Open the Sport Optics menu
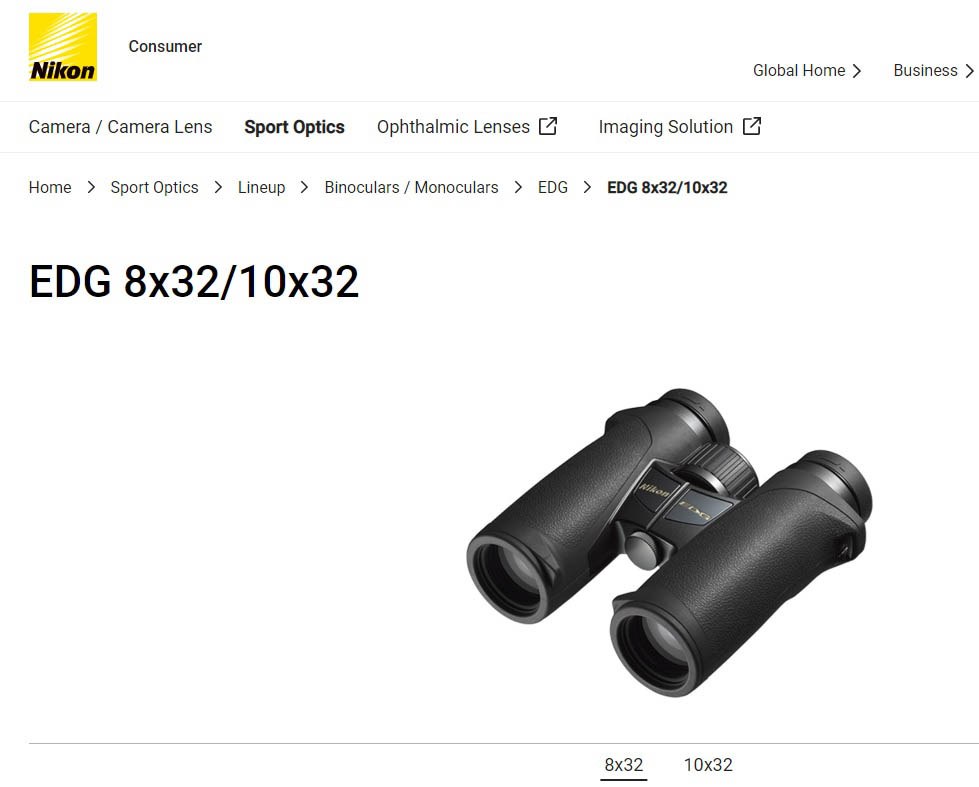 pyautogui.click(x=294, y=127)
